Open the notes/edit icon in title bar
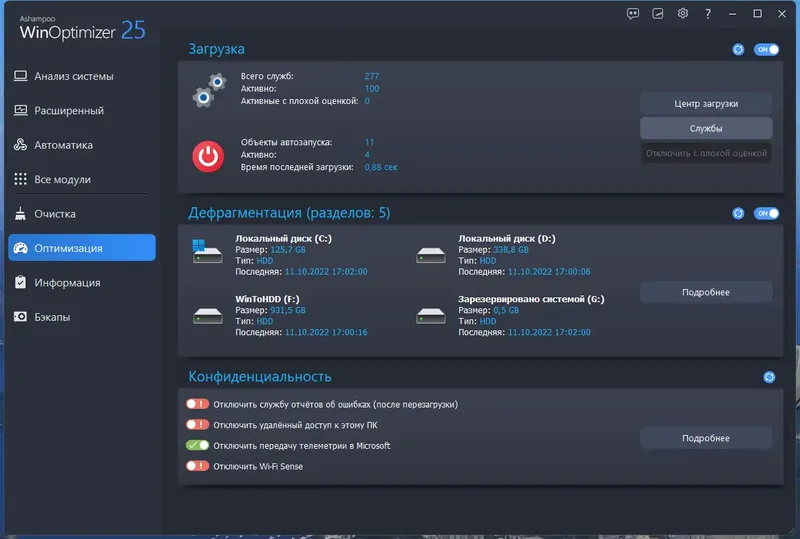The width and height of the screenshot is (800, 539). pyautogui.click(x=658, y=14)
